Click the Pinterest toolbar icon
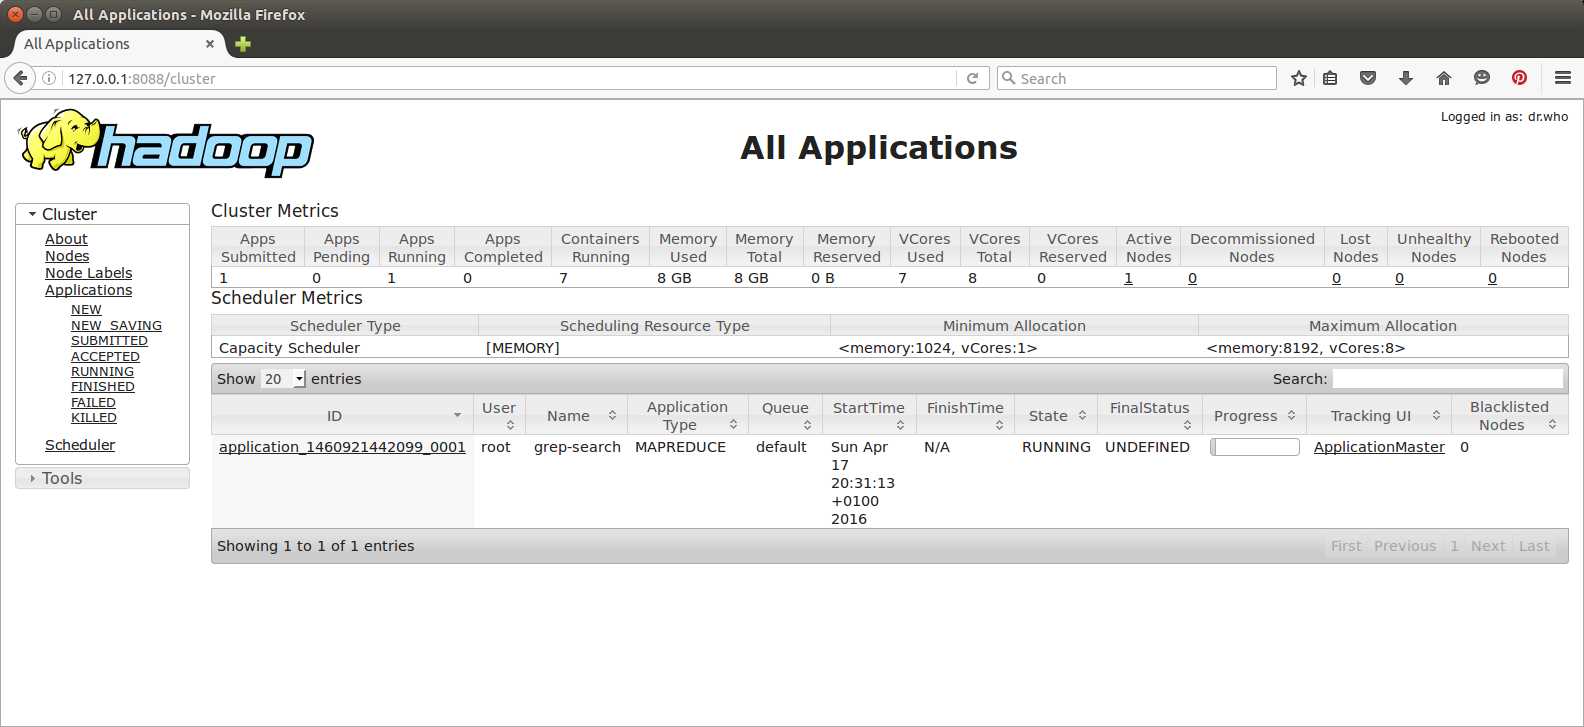The image size is (1584, 727). 1520,78
